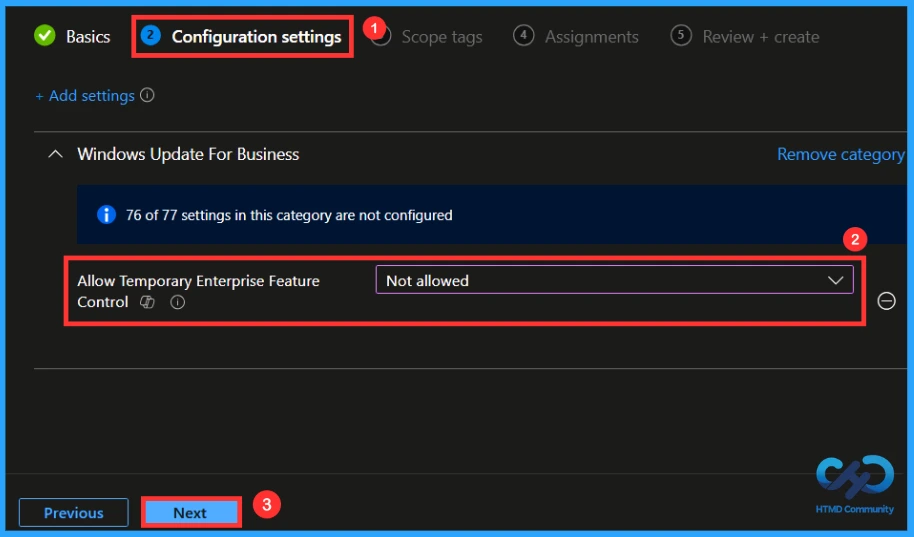Click the + Add settings link
This screenshot has height=537, width=914.
(x=85, y=96)
